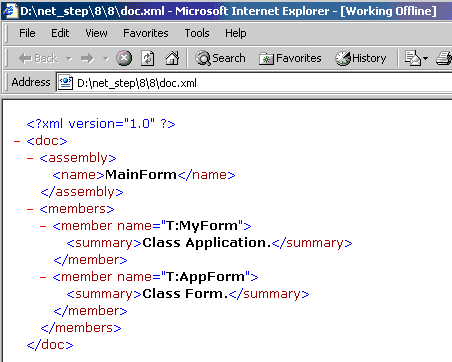The width and height of the screenshot is (452, 362).
Task: Open the View menu
Action: pyautogui.click(x=96, y=33)
